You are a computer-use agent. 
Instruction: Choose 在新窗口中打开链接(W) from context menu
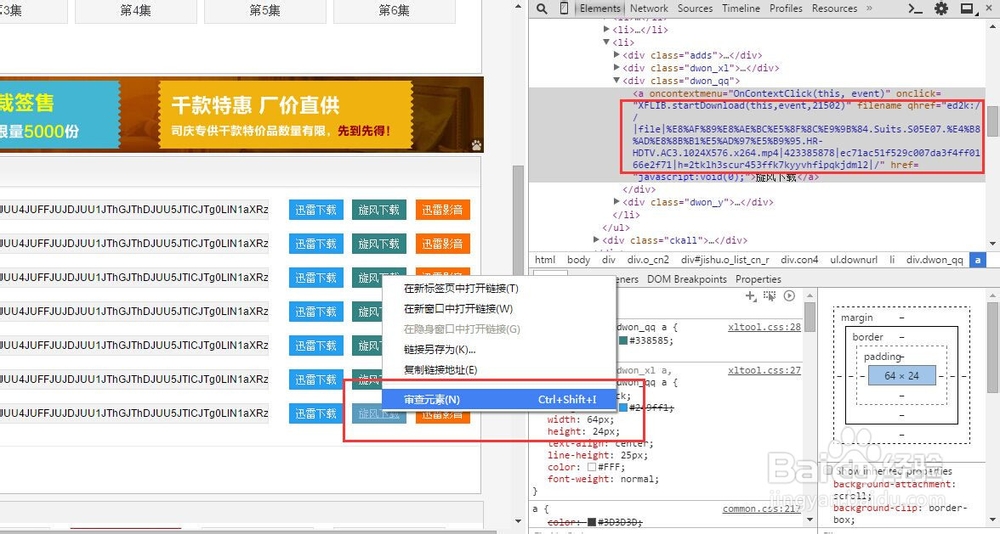pyautogui.click(x=499, y=309)
